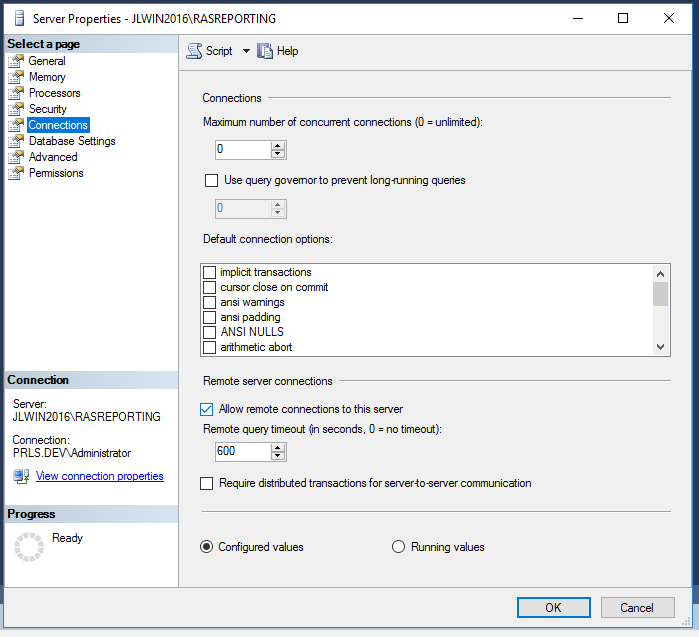
Task: Click the Script toolbar icon
Action: pos(194,51)
